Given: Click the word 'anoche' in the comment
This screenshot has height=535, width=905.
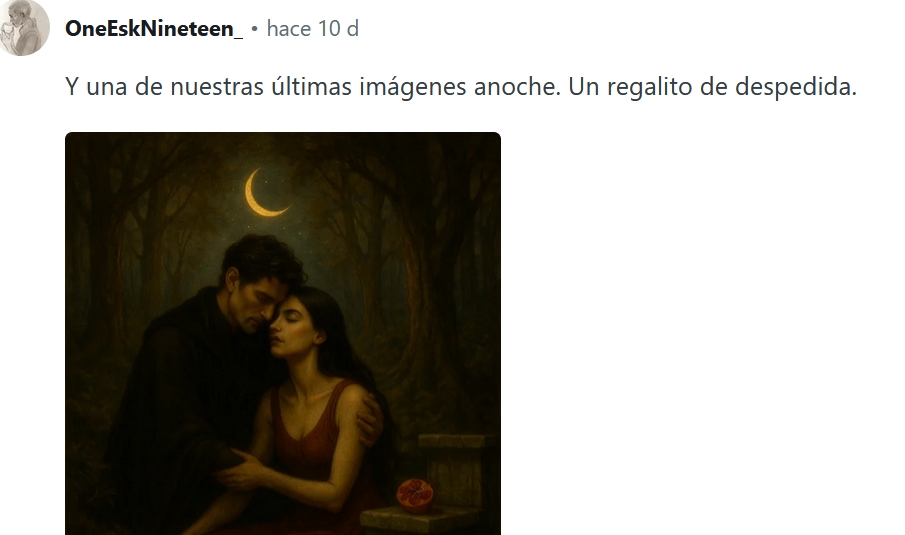Looking at the screenshot, I should click(517, 87).
